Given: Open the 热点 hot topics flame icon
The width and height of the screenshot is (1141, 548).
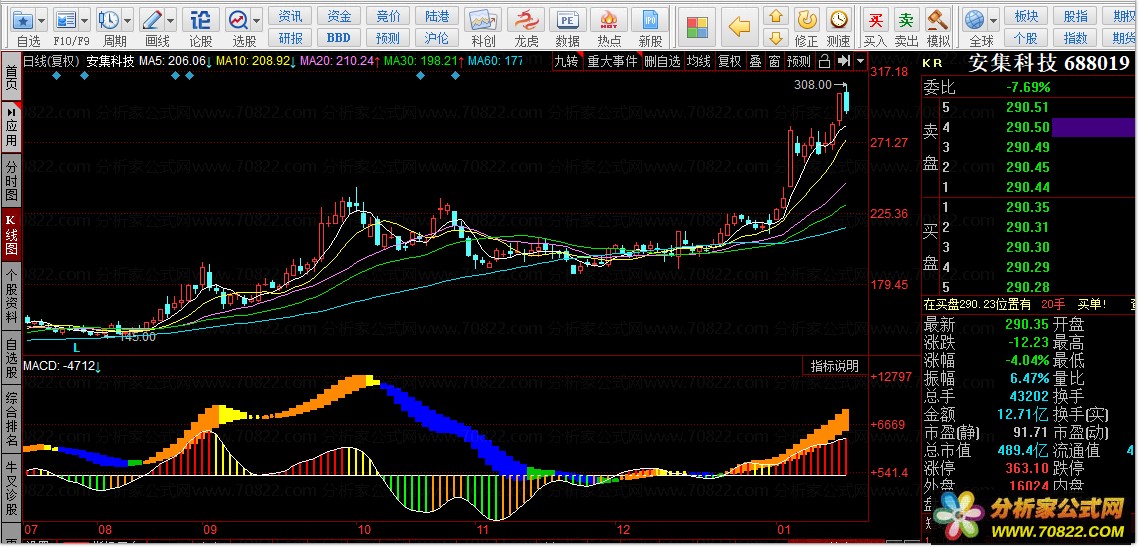Looking at the screenshot, I should tap(608, 21).
